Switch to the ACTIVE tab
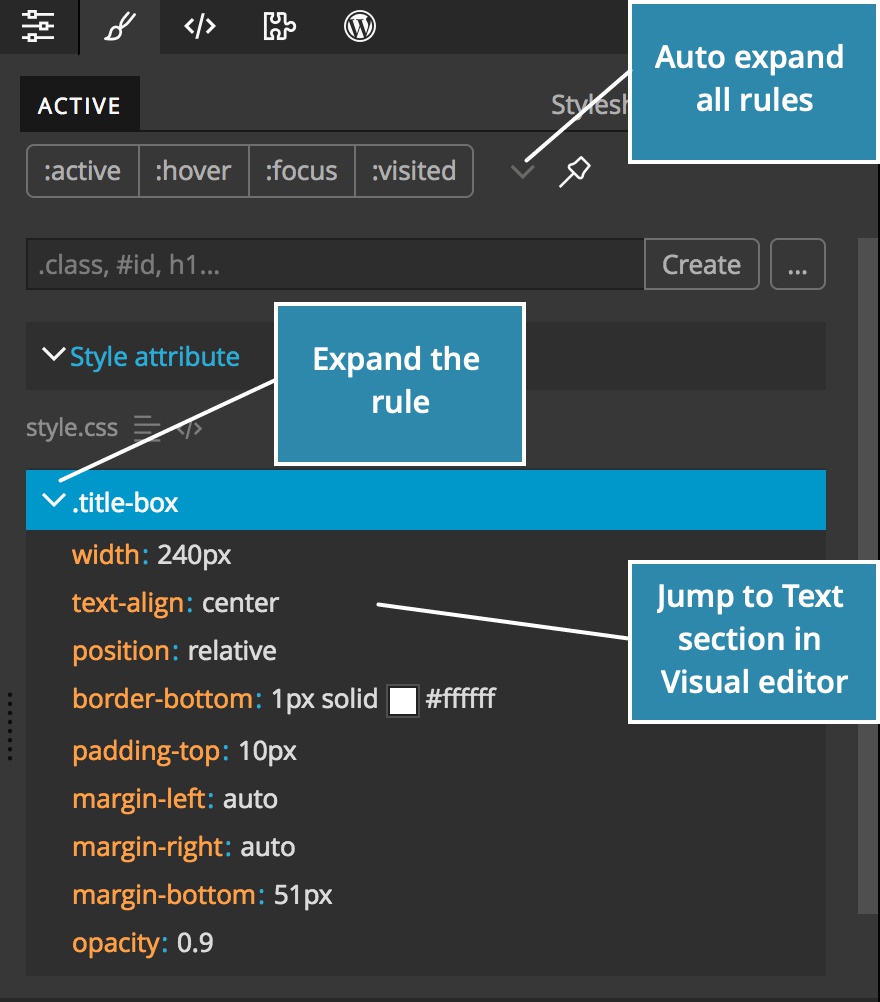Screen dimensions: 880x1002 point(79,103)
